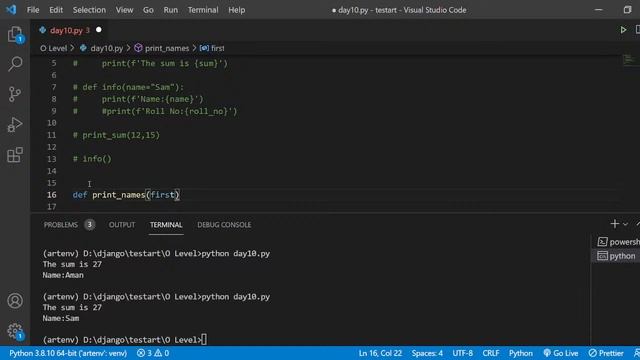Open the Selection menu

coord(89,10)
